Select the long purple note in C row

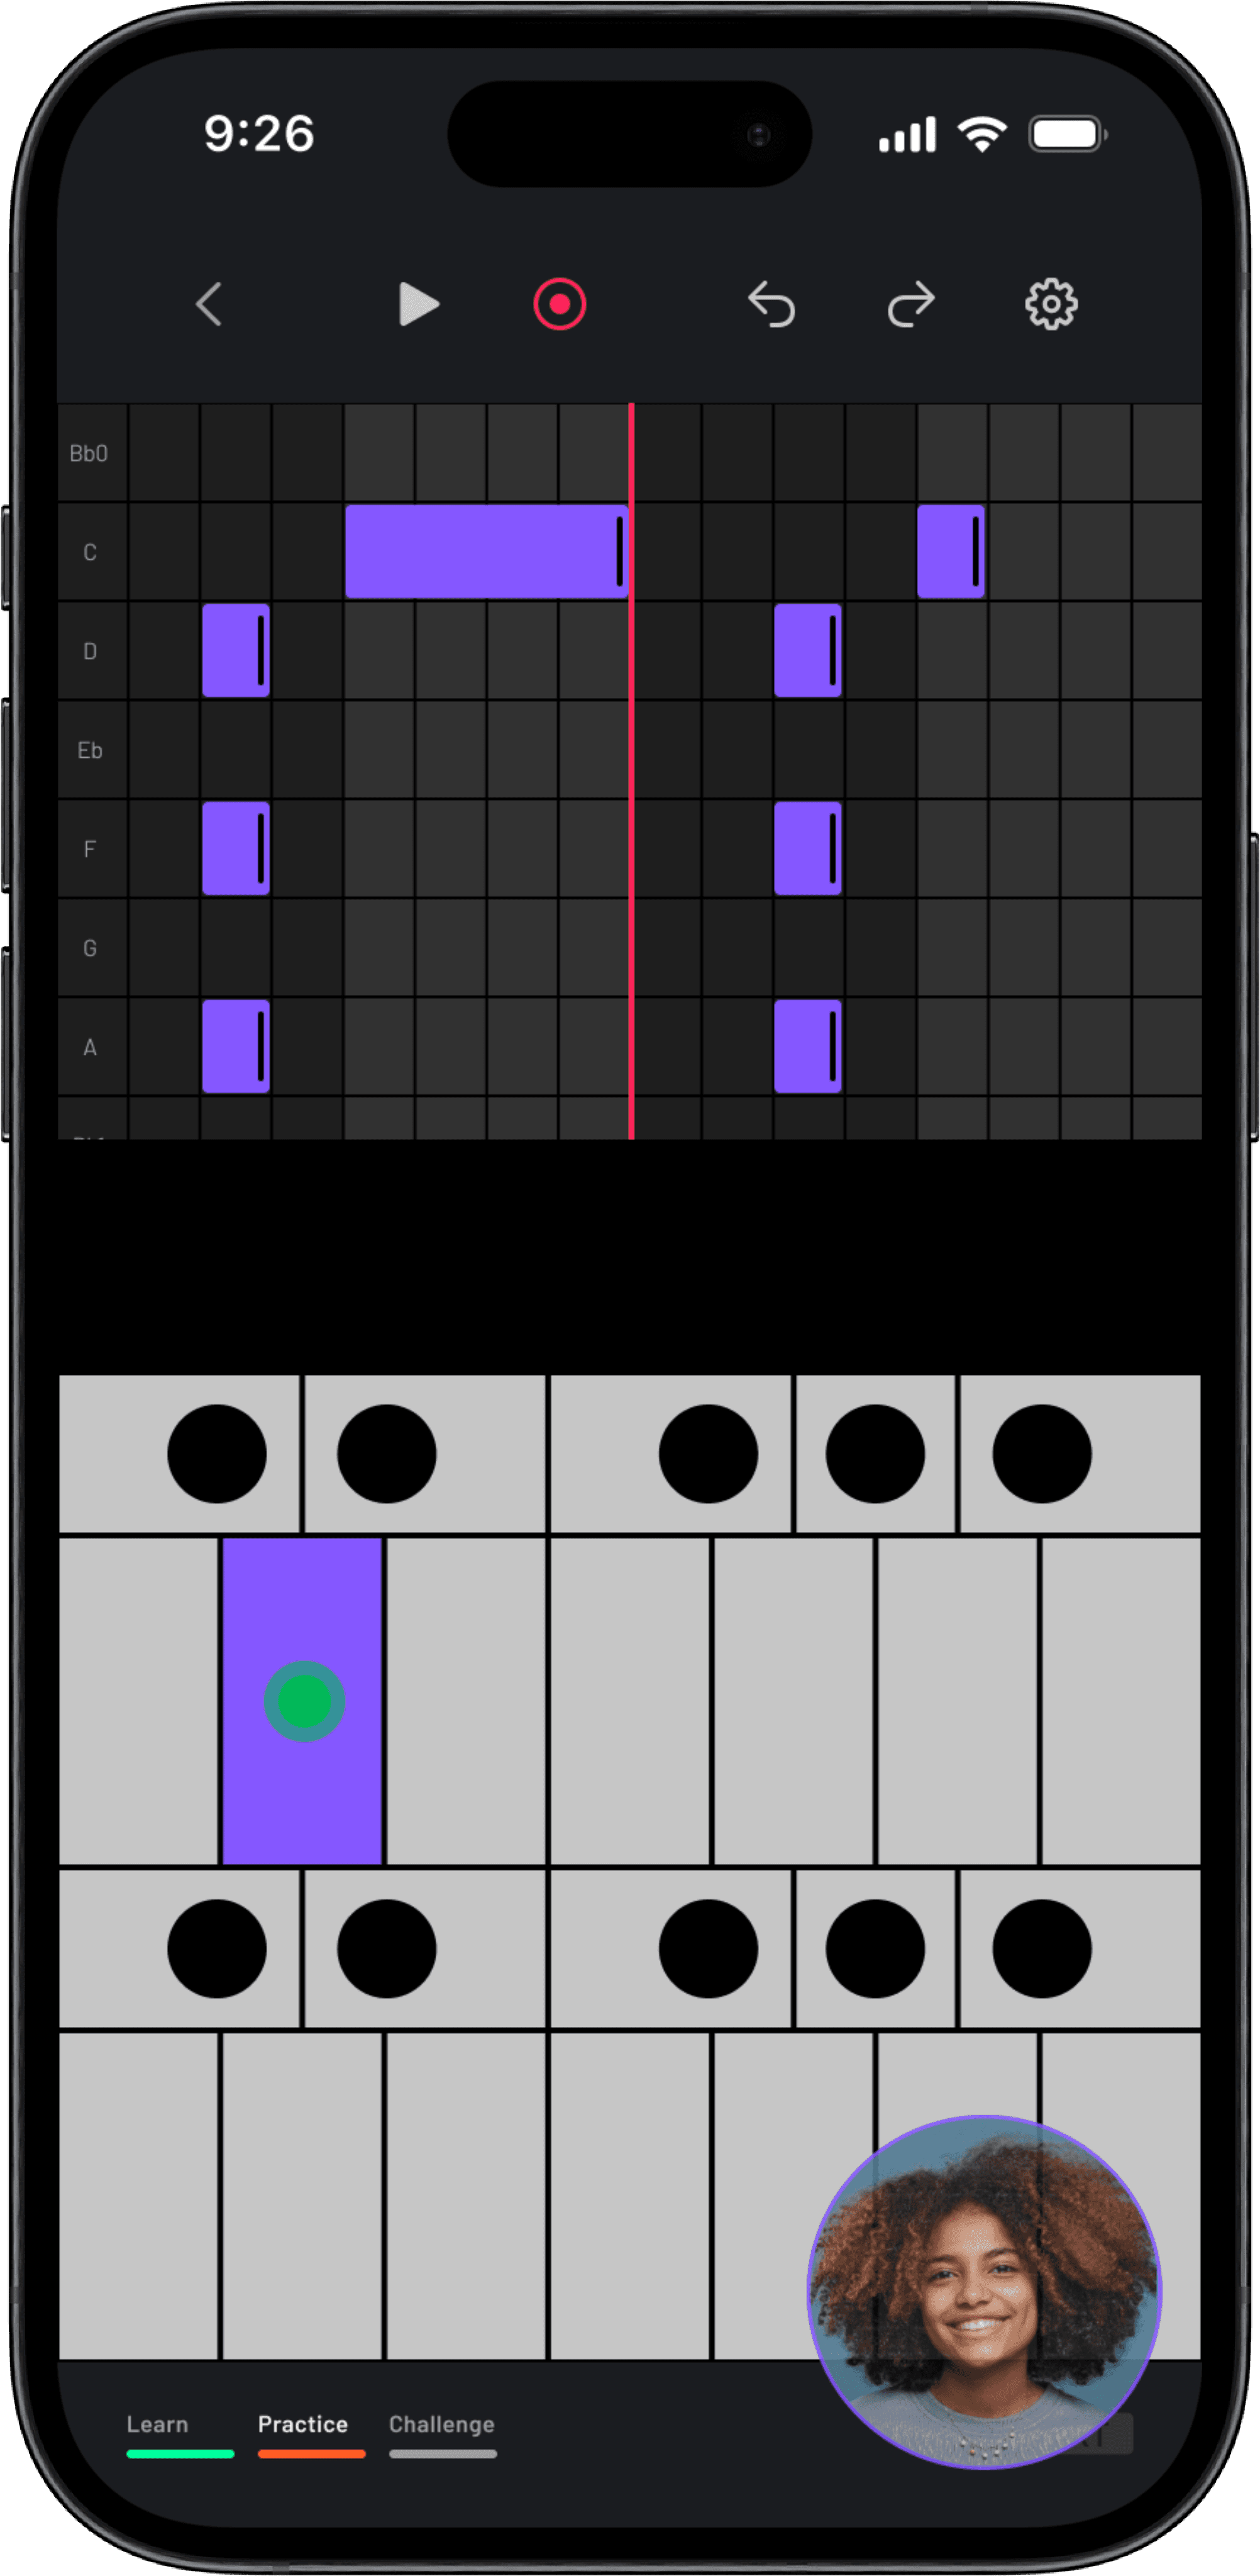click(480, 552)
